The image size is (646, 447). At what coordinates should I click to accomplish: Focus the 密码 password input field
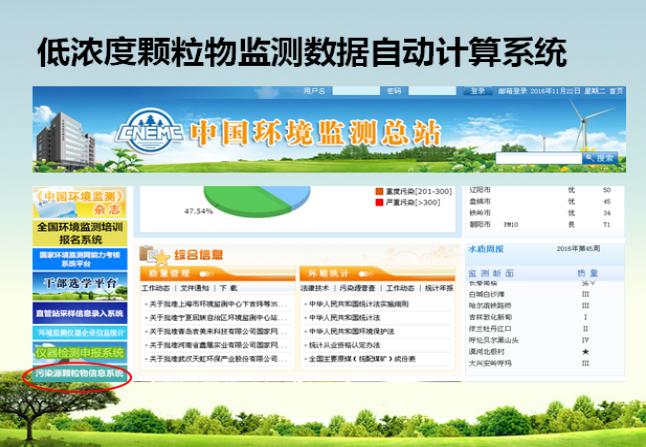[x=432, y=91]
